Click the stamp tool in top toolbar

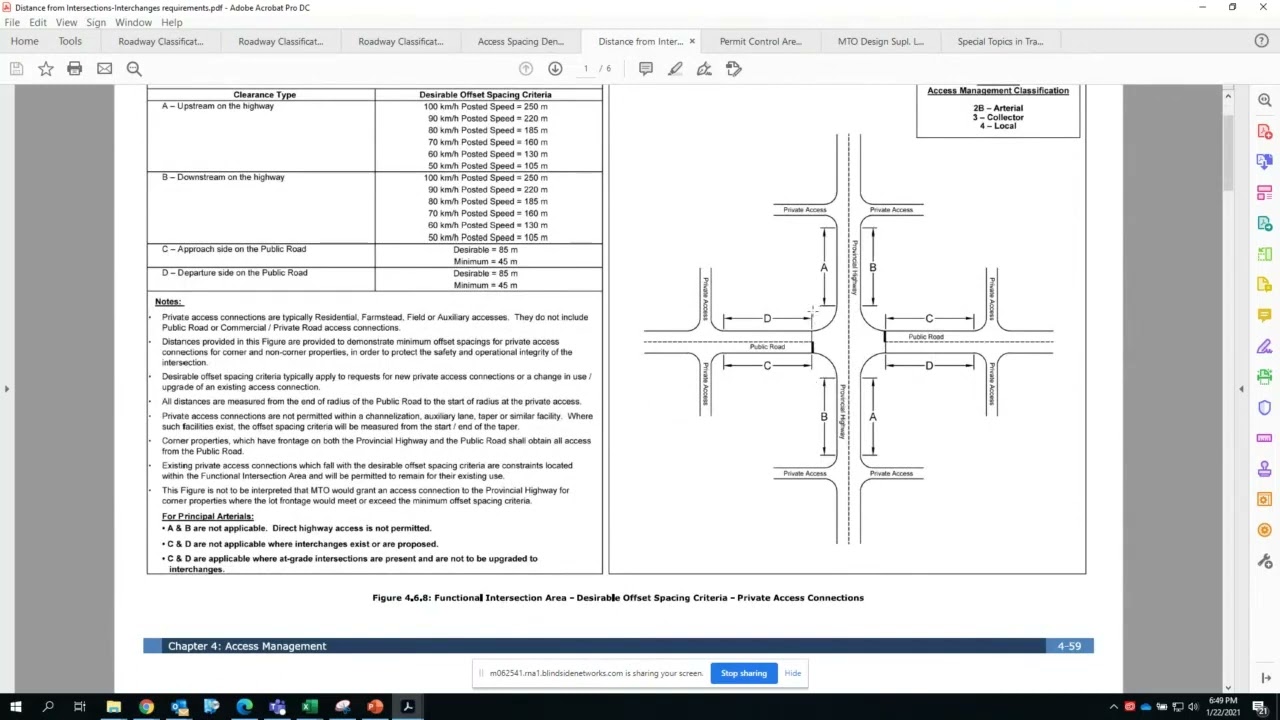(734, 69)
